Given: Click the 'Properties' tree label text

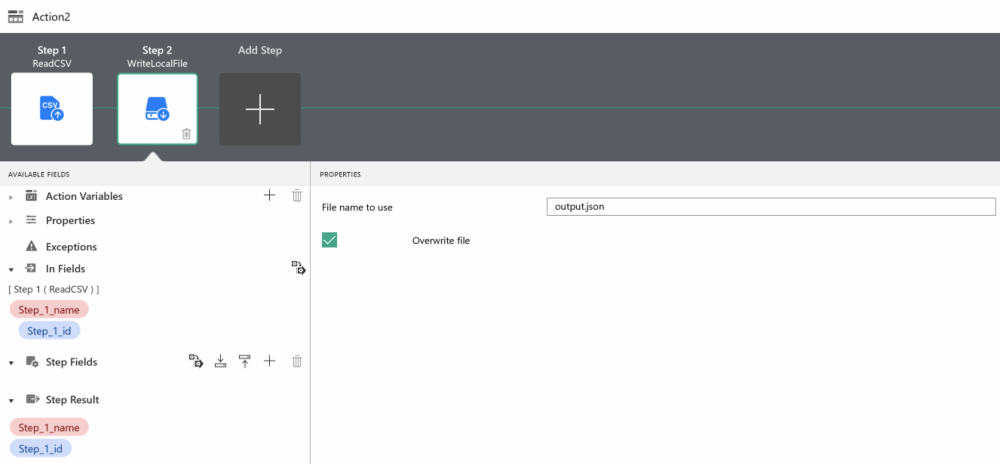Looking at the screenshot, I should pos(70,221).
